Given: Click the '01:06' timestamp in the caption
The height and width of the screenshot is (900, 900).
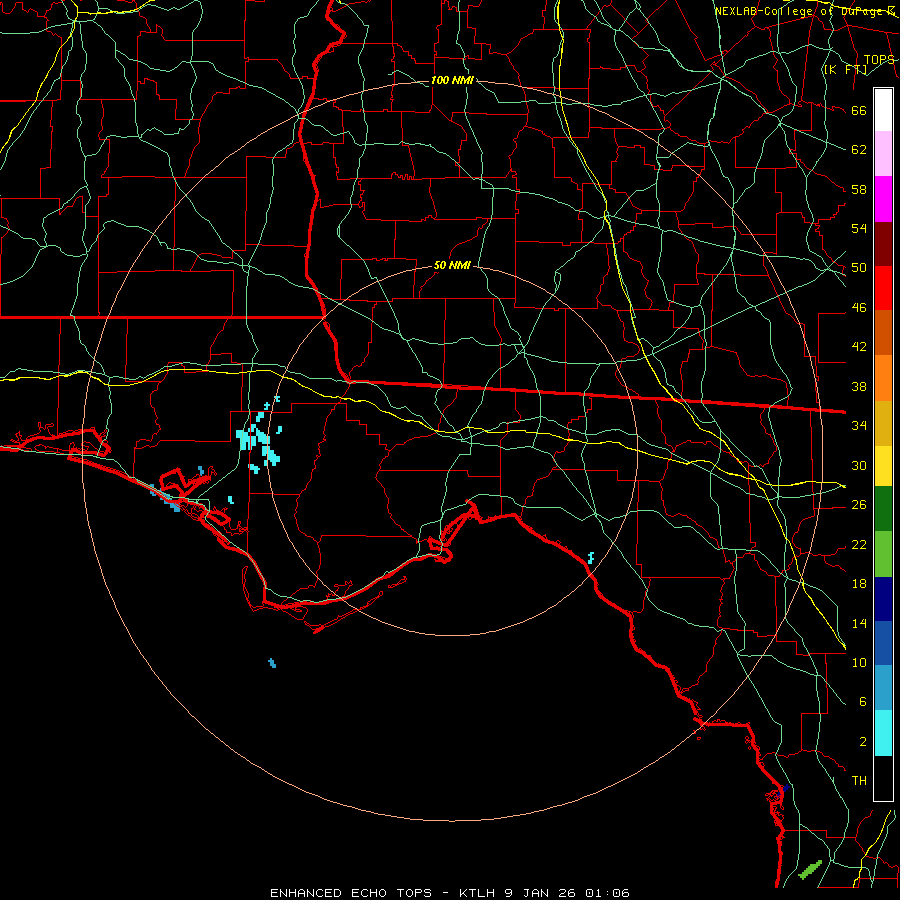Looking at the screenshot, I should [x=607, y=893].
